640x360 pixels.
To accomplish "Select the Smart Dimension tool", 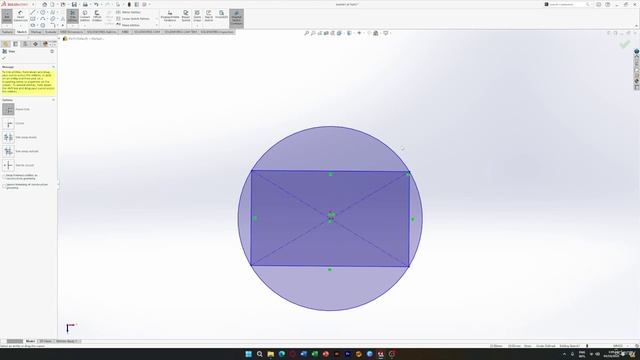I will [20, 16].
